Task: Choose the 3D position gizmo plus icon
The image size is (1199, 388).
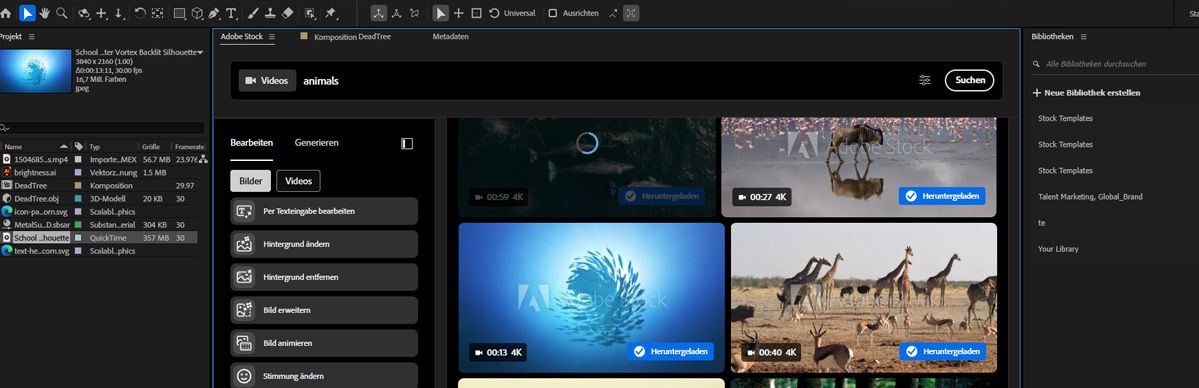Action: (x=459, y=13)
